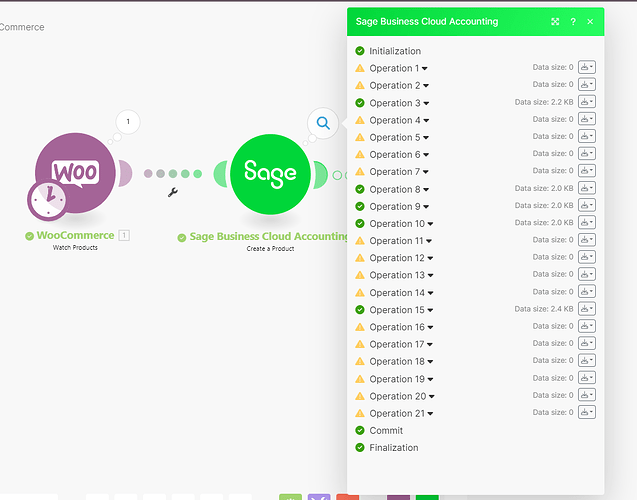Download output for Operation 20

(587, 395)
